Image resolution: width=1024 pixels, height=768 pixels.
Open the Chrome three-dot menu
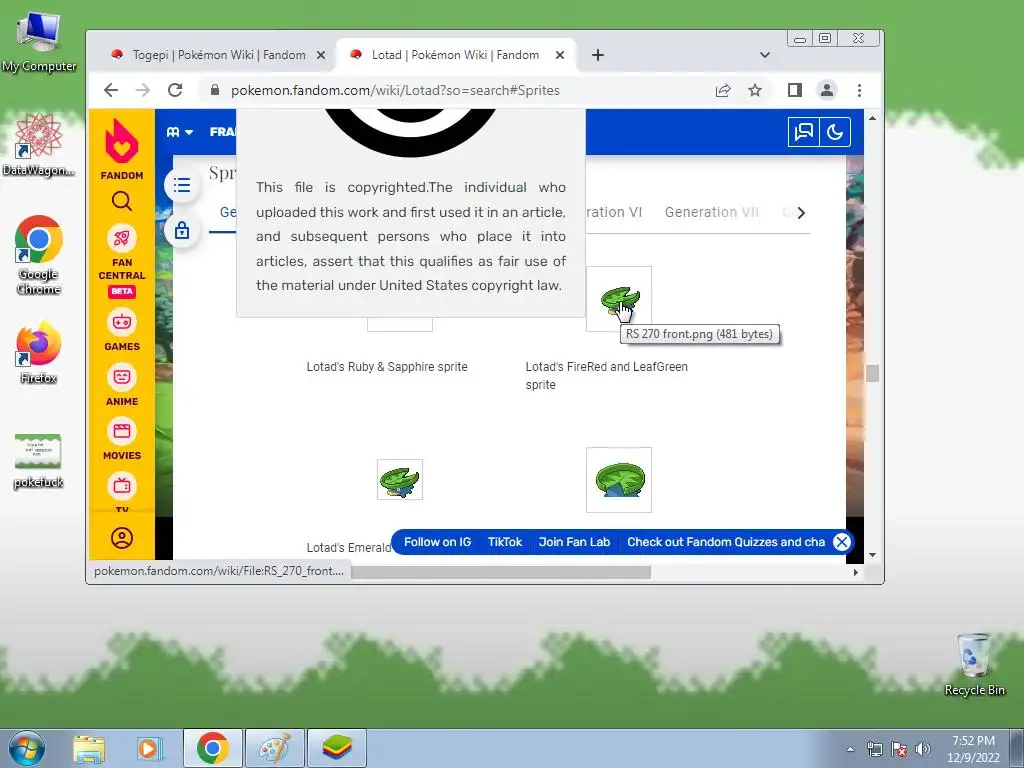(859, 90)
